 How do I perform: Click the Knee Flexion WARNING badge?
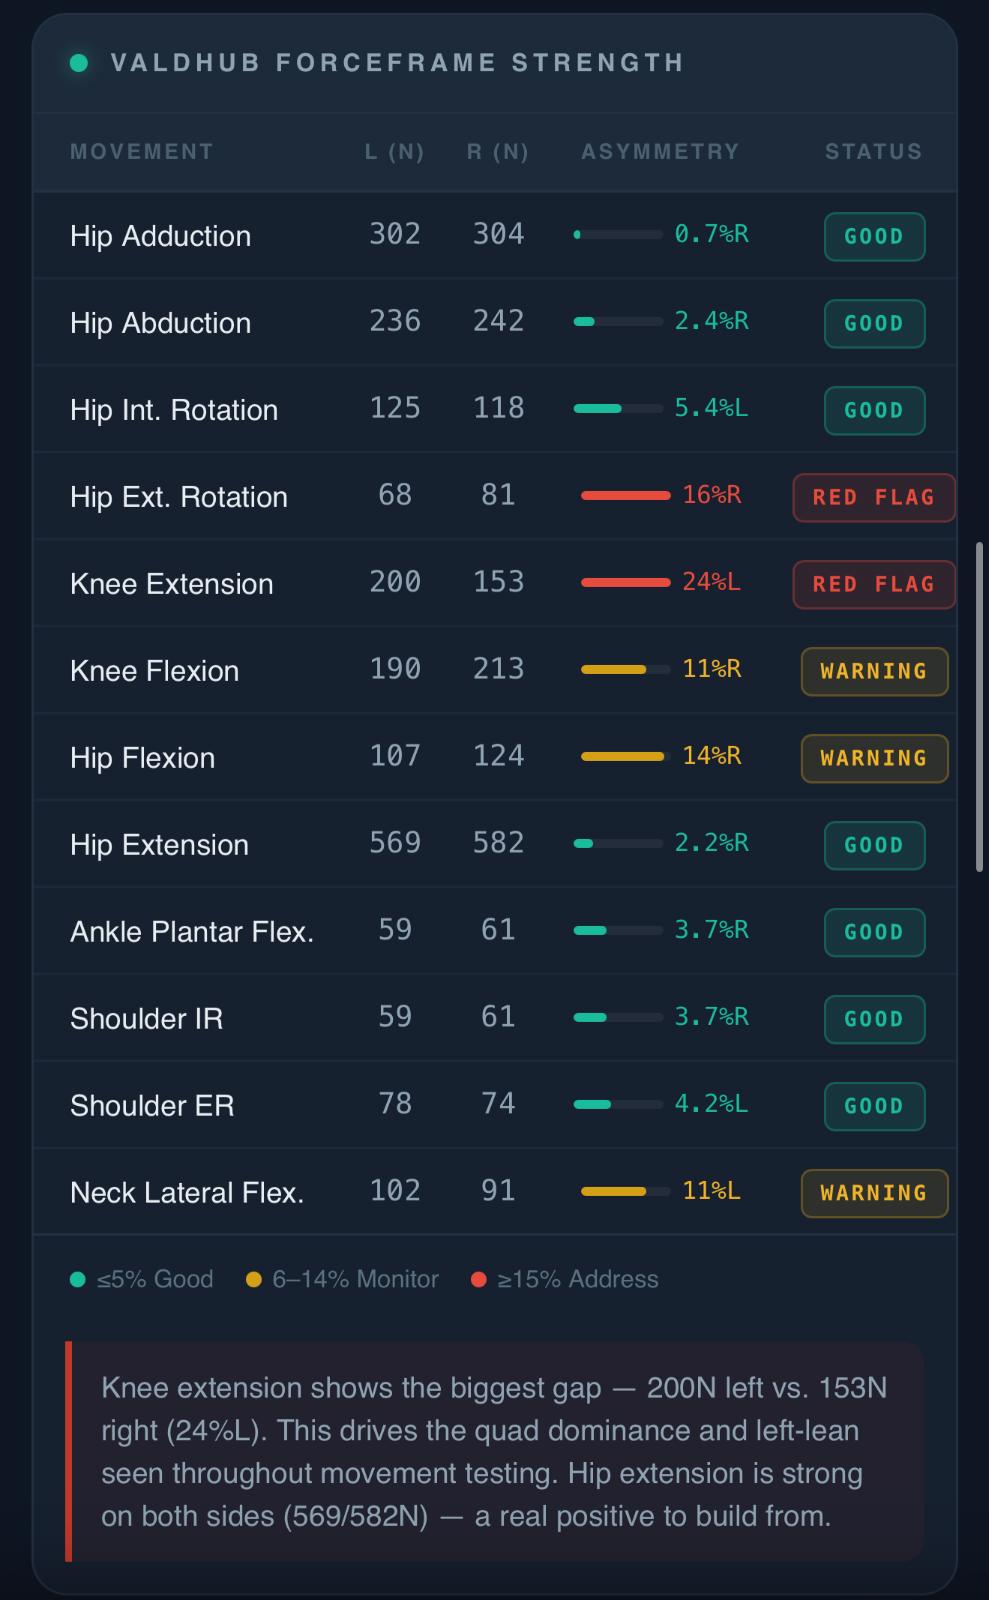874,671
